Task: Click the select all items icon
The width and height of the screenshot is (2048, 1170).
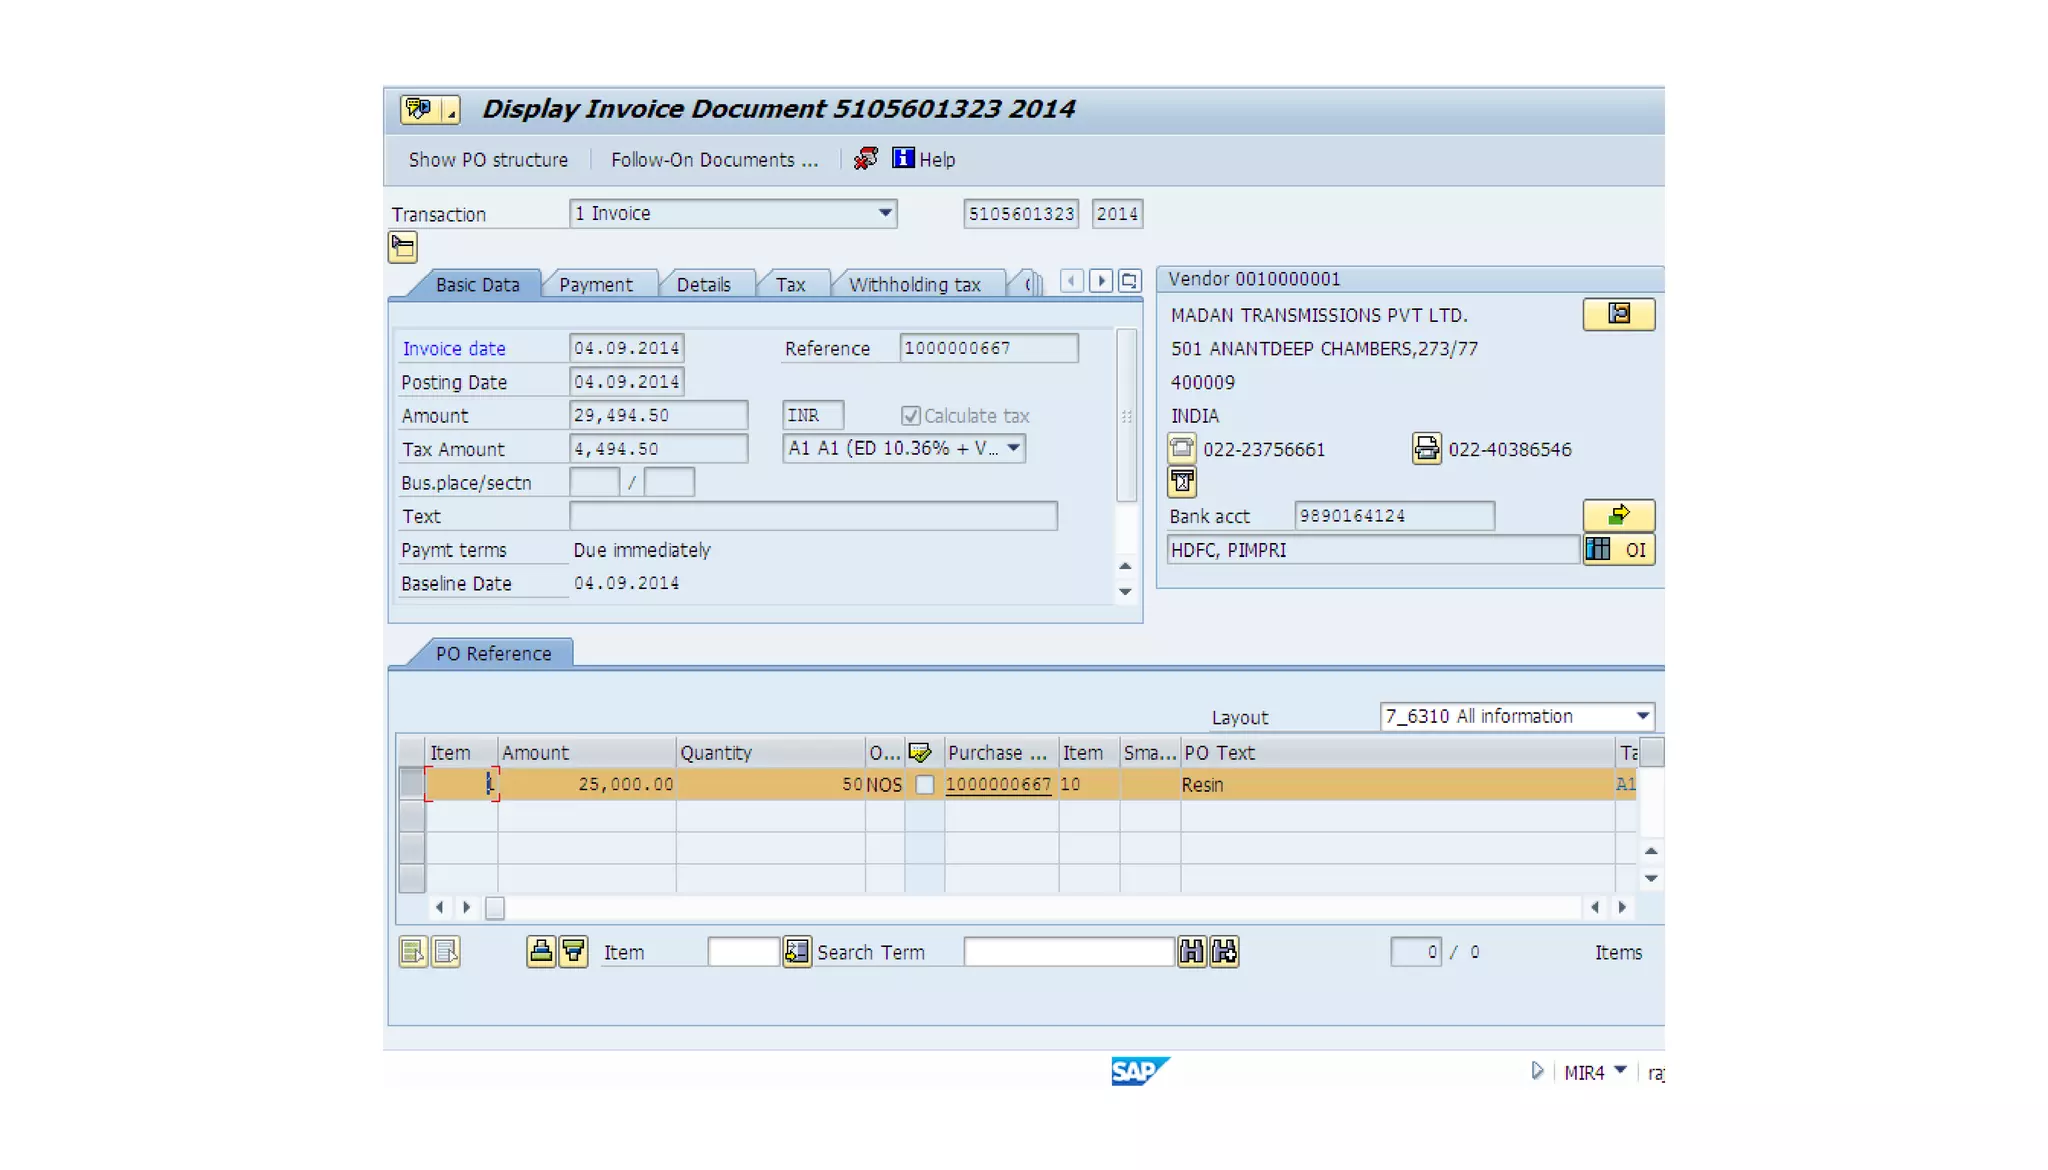Action: click(x=412, y=951)
